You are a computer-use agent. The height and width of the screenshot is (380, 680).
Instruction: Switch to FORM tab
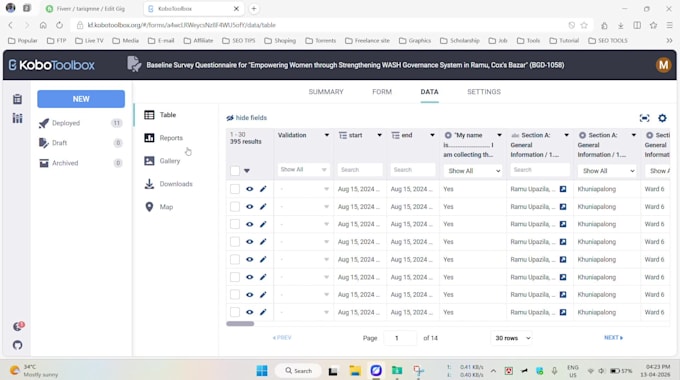382,92
